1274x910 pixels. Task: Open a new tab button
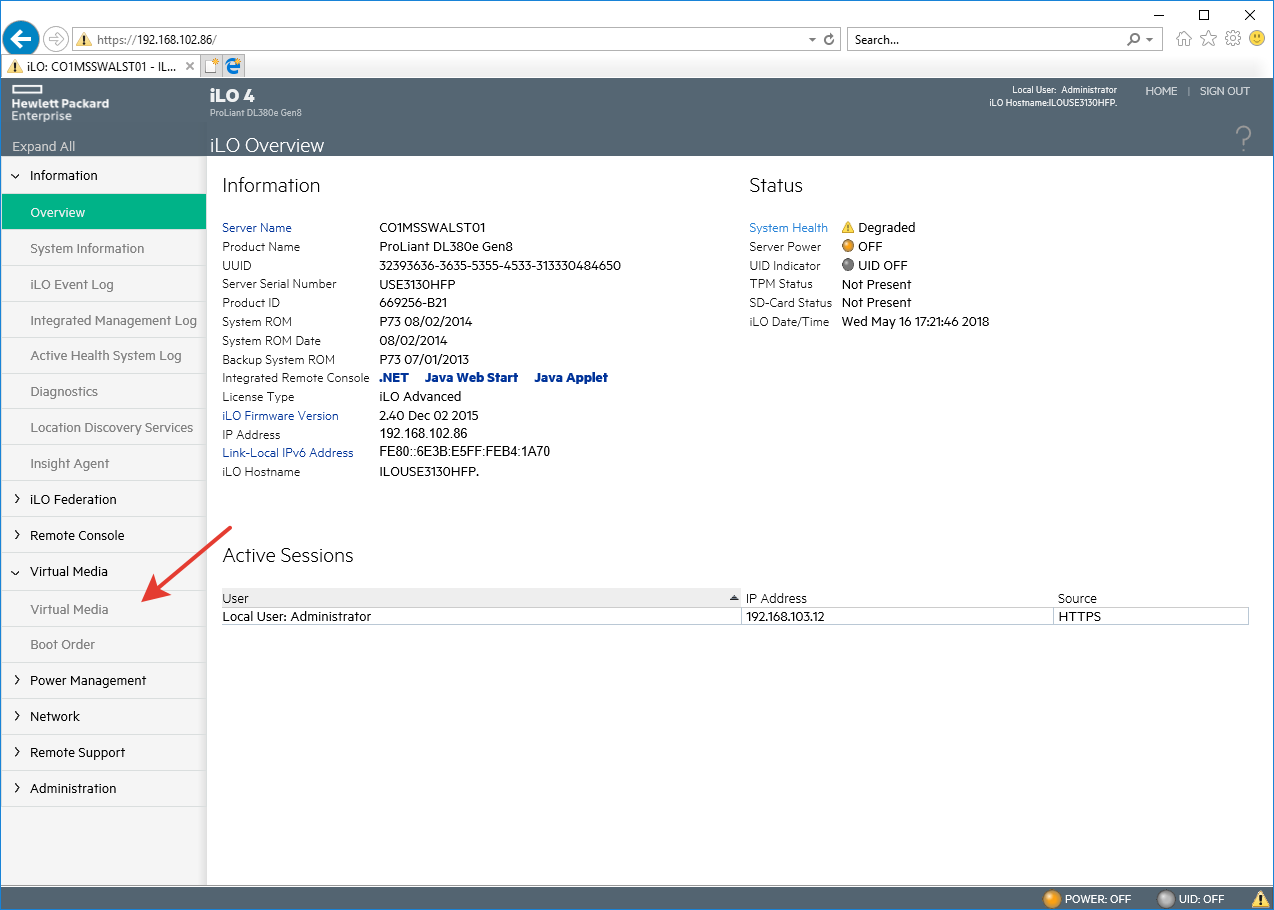211,66
